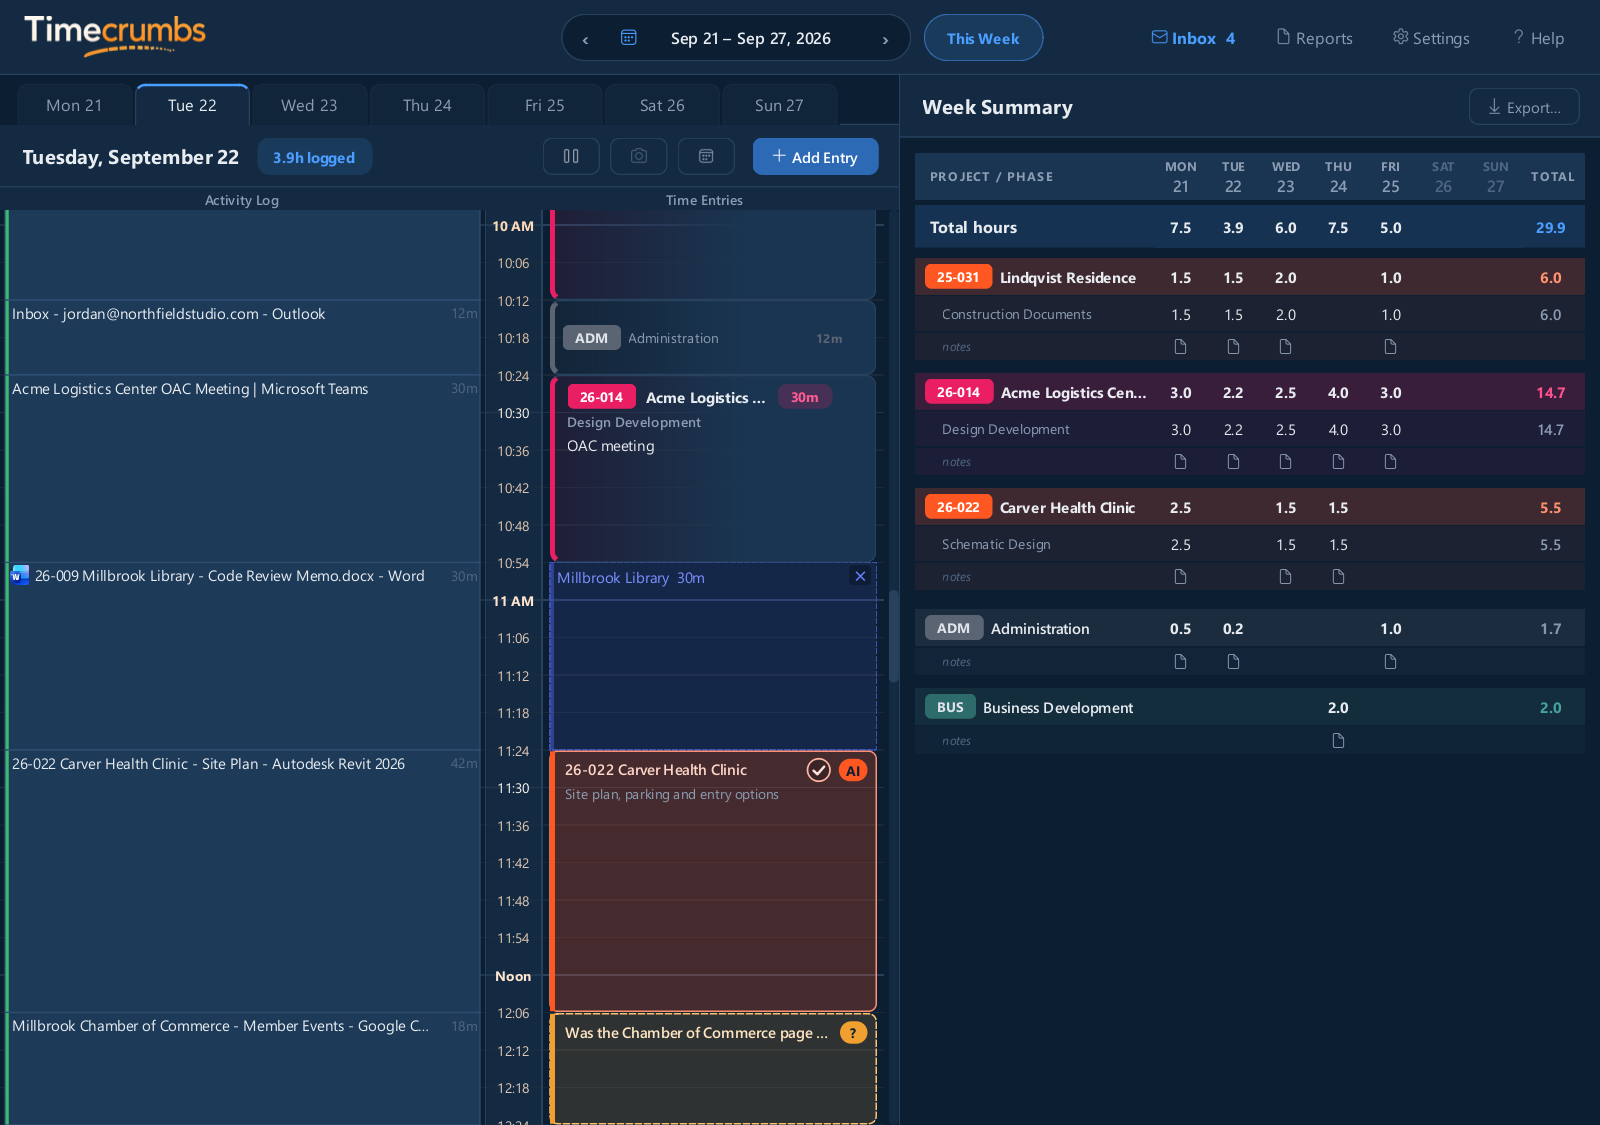The width and height of the screenshot is (1600, 1125).
Task: Click the question mark badge on Chamber of Commerce entry
Action: pos(853,1033)
